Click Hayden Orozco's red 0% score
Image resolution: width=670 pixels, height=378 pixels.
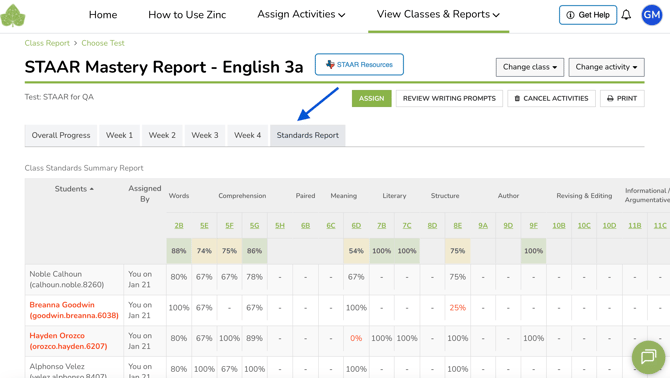[x=356, y=338]
